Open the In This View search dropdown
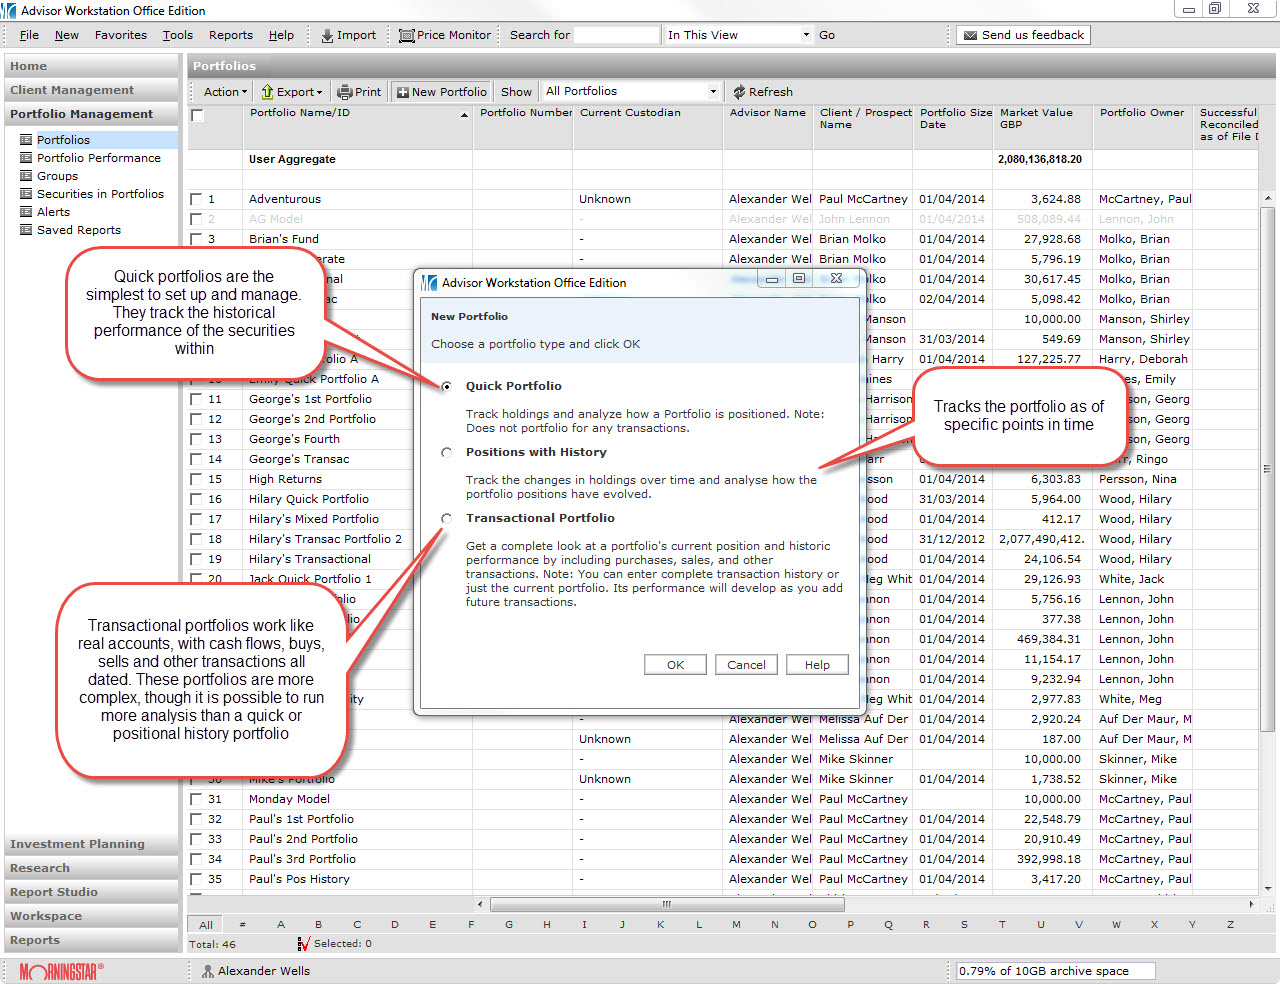1280x984 pixels. click(806, 35)
